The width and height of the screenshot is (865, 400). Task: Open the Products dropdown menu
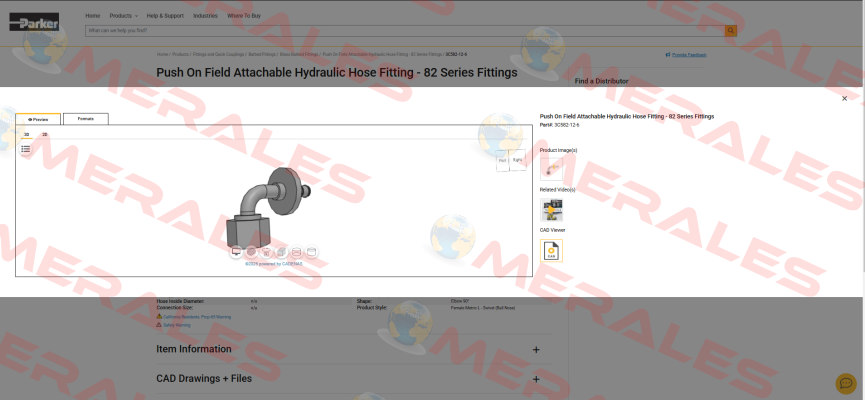pos(124,16)
